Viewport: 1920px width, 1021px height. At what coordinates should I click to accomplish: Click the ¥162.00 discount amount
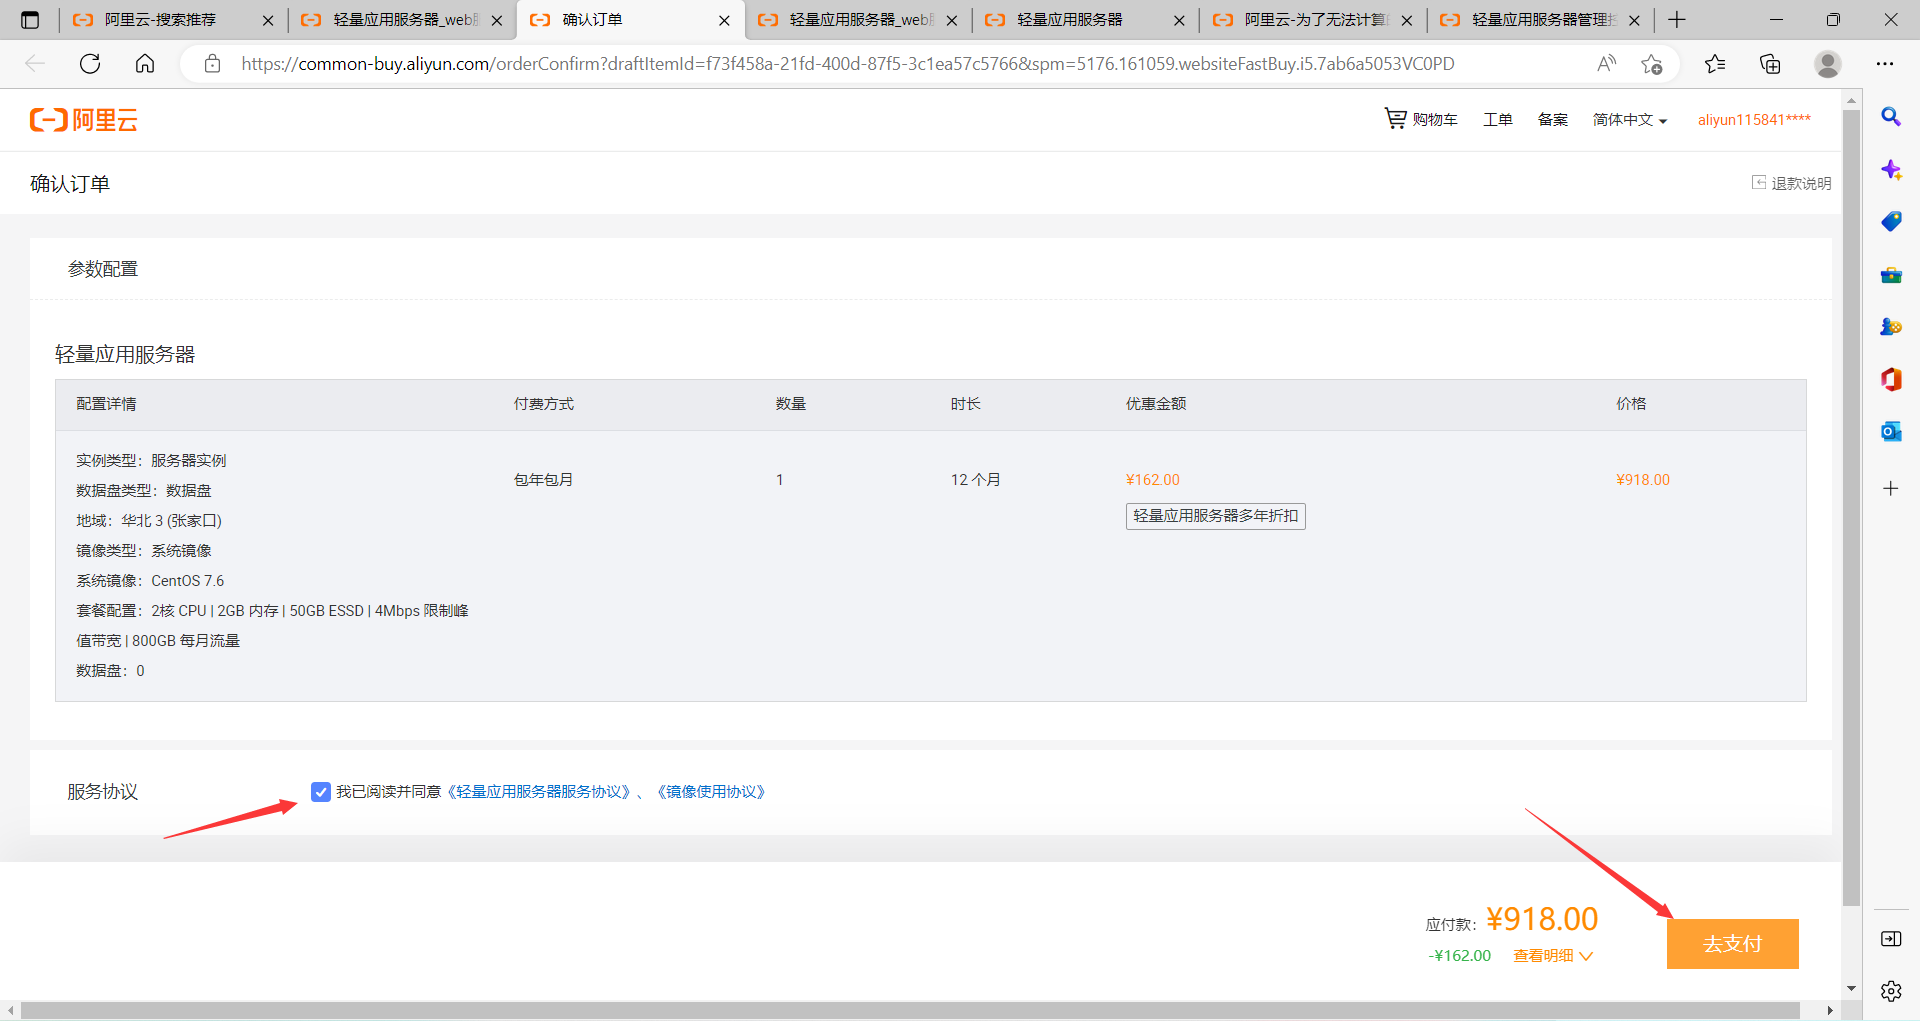tap(1153, 480)
